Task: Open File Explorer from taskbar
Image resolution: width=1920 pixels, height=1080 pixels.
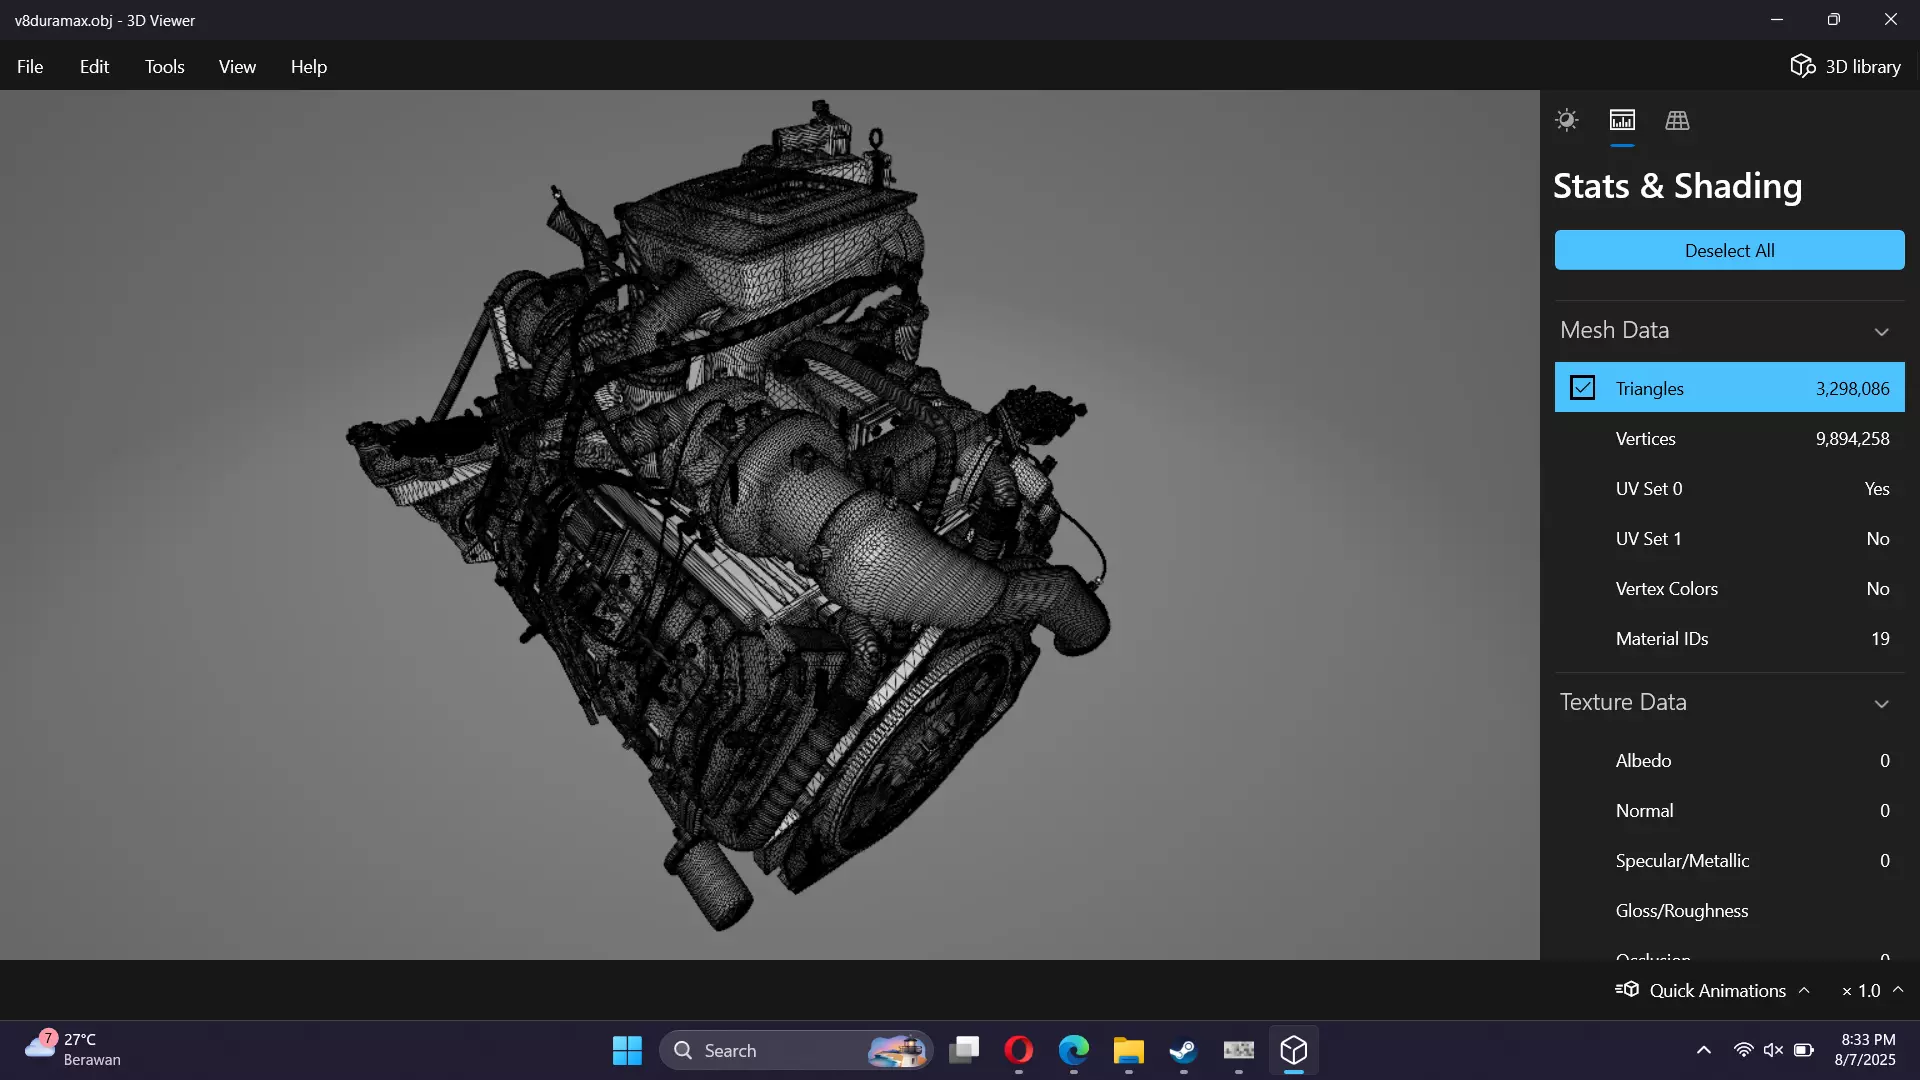Action: (x=1129, y=1050)
